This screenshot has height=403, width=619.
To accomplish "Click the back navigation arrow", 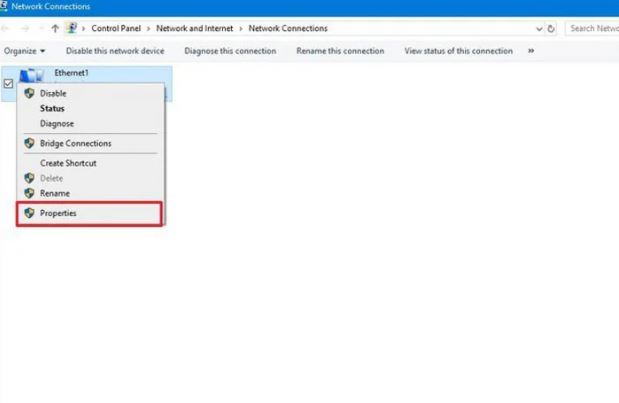I will [5, 28].
